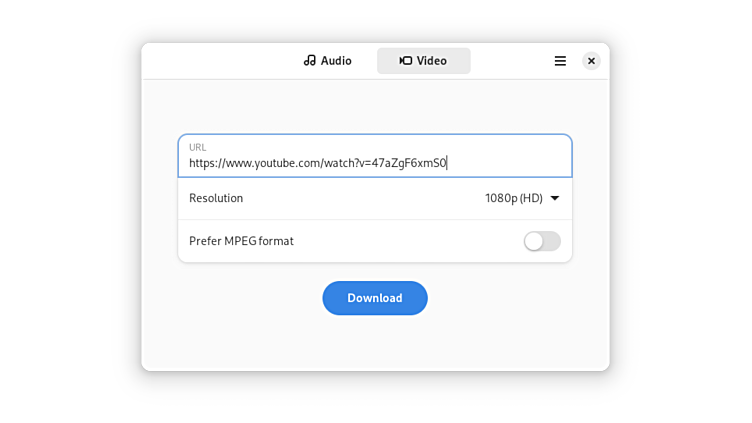Click the Prefer MPEG format label text
The height and width of the screenshot is (423, 752).
tap(241, 241)
